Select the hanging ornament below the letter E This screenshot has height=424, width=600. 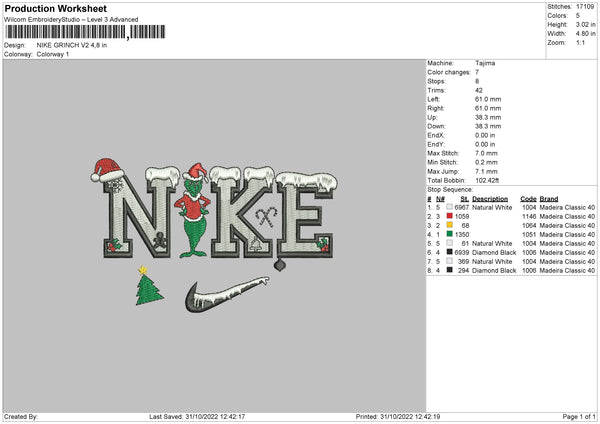(280, 265)
